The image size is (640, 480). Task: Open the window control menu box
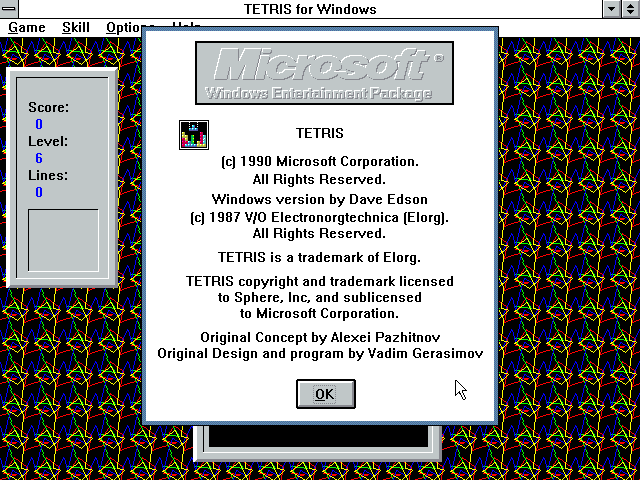coord(9,8)
